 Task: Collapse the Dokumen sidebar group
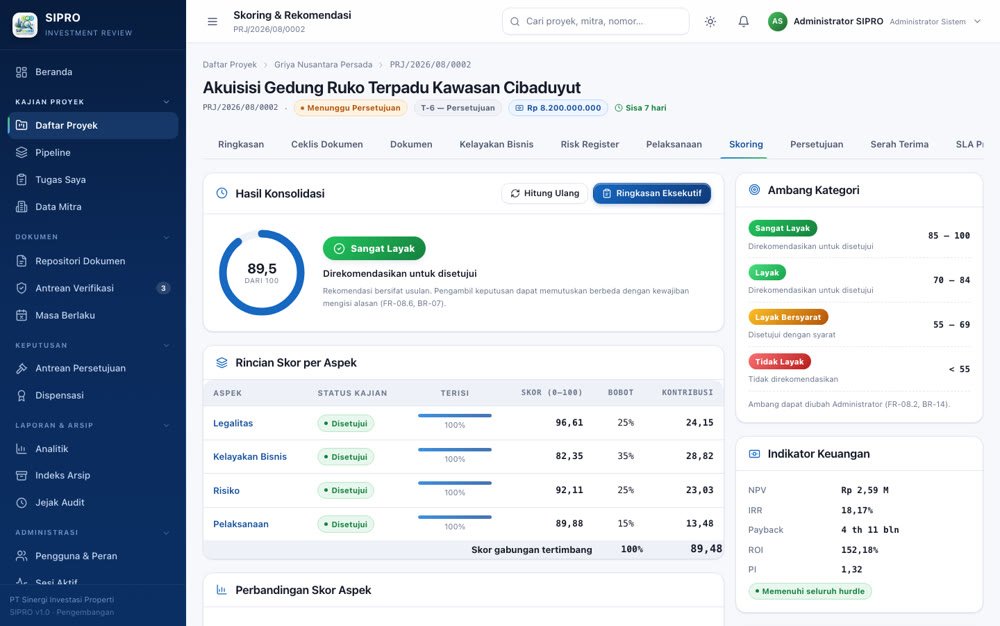point(166,237)
